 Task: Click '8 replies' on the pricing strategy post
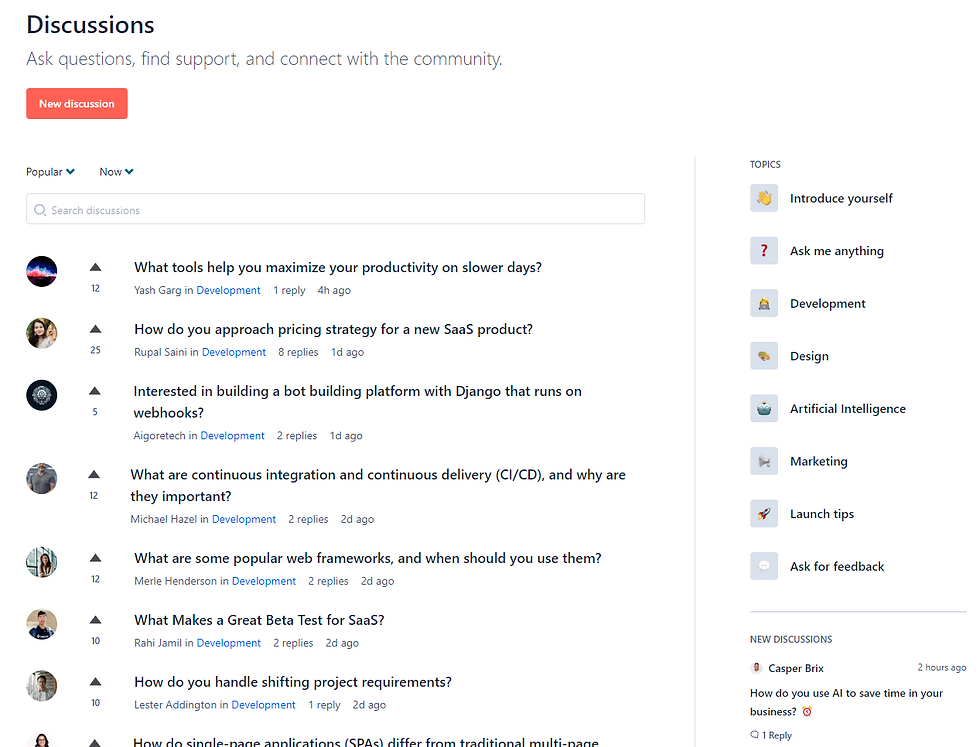298,352
